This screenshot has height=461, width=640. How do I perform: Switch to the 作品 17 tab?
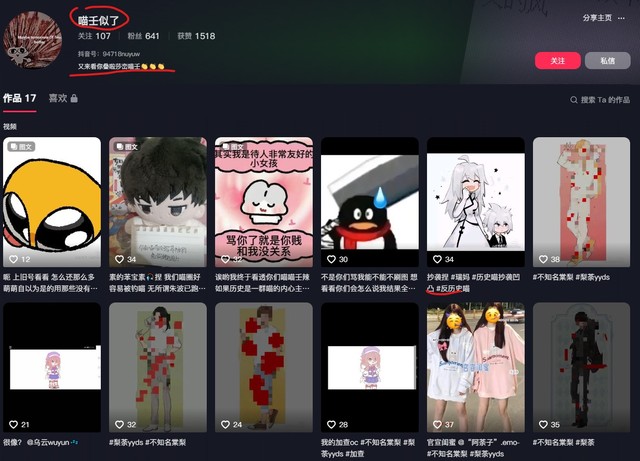[x=20, y=98]
